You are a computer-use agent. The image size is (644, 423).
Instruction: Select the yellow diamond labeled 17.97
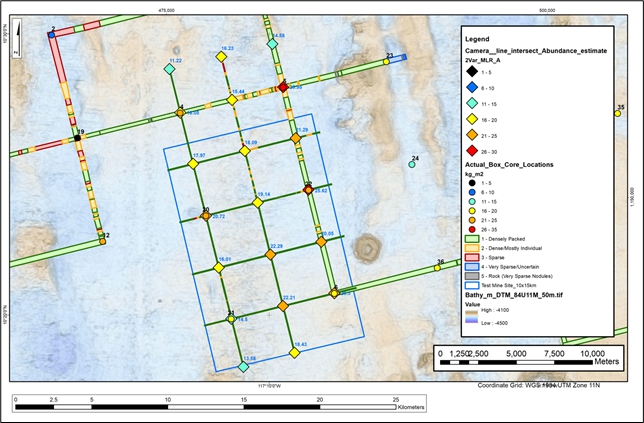click(191, 165)
